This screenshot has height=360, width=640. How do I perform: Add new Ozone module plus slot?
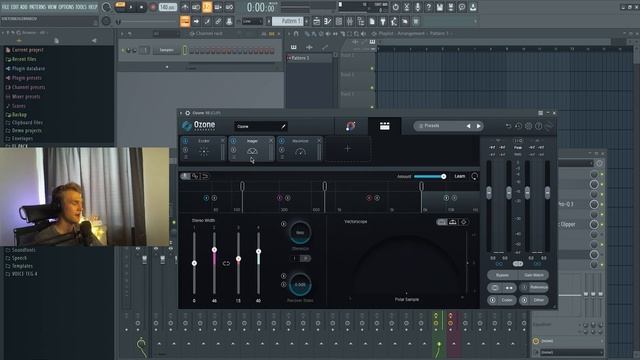(x=347, y=149)
